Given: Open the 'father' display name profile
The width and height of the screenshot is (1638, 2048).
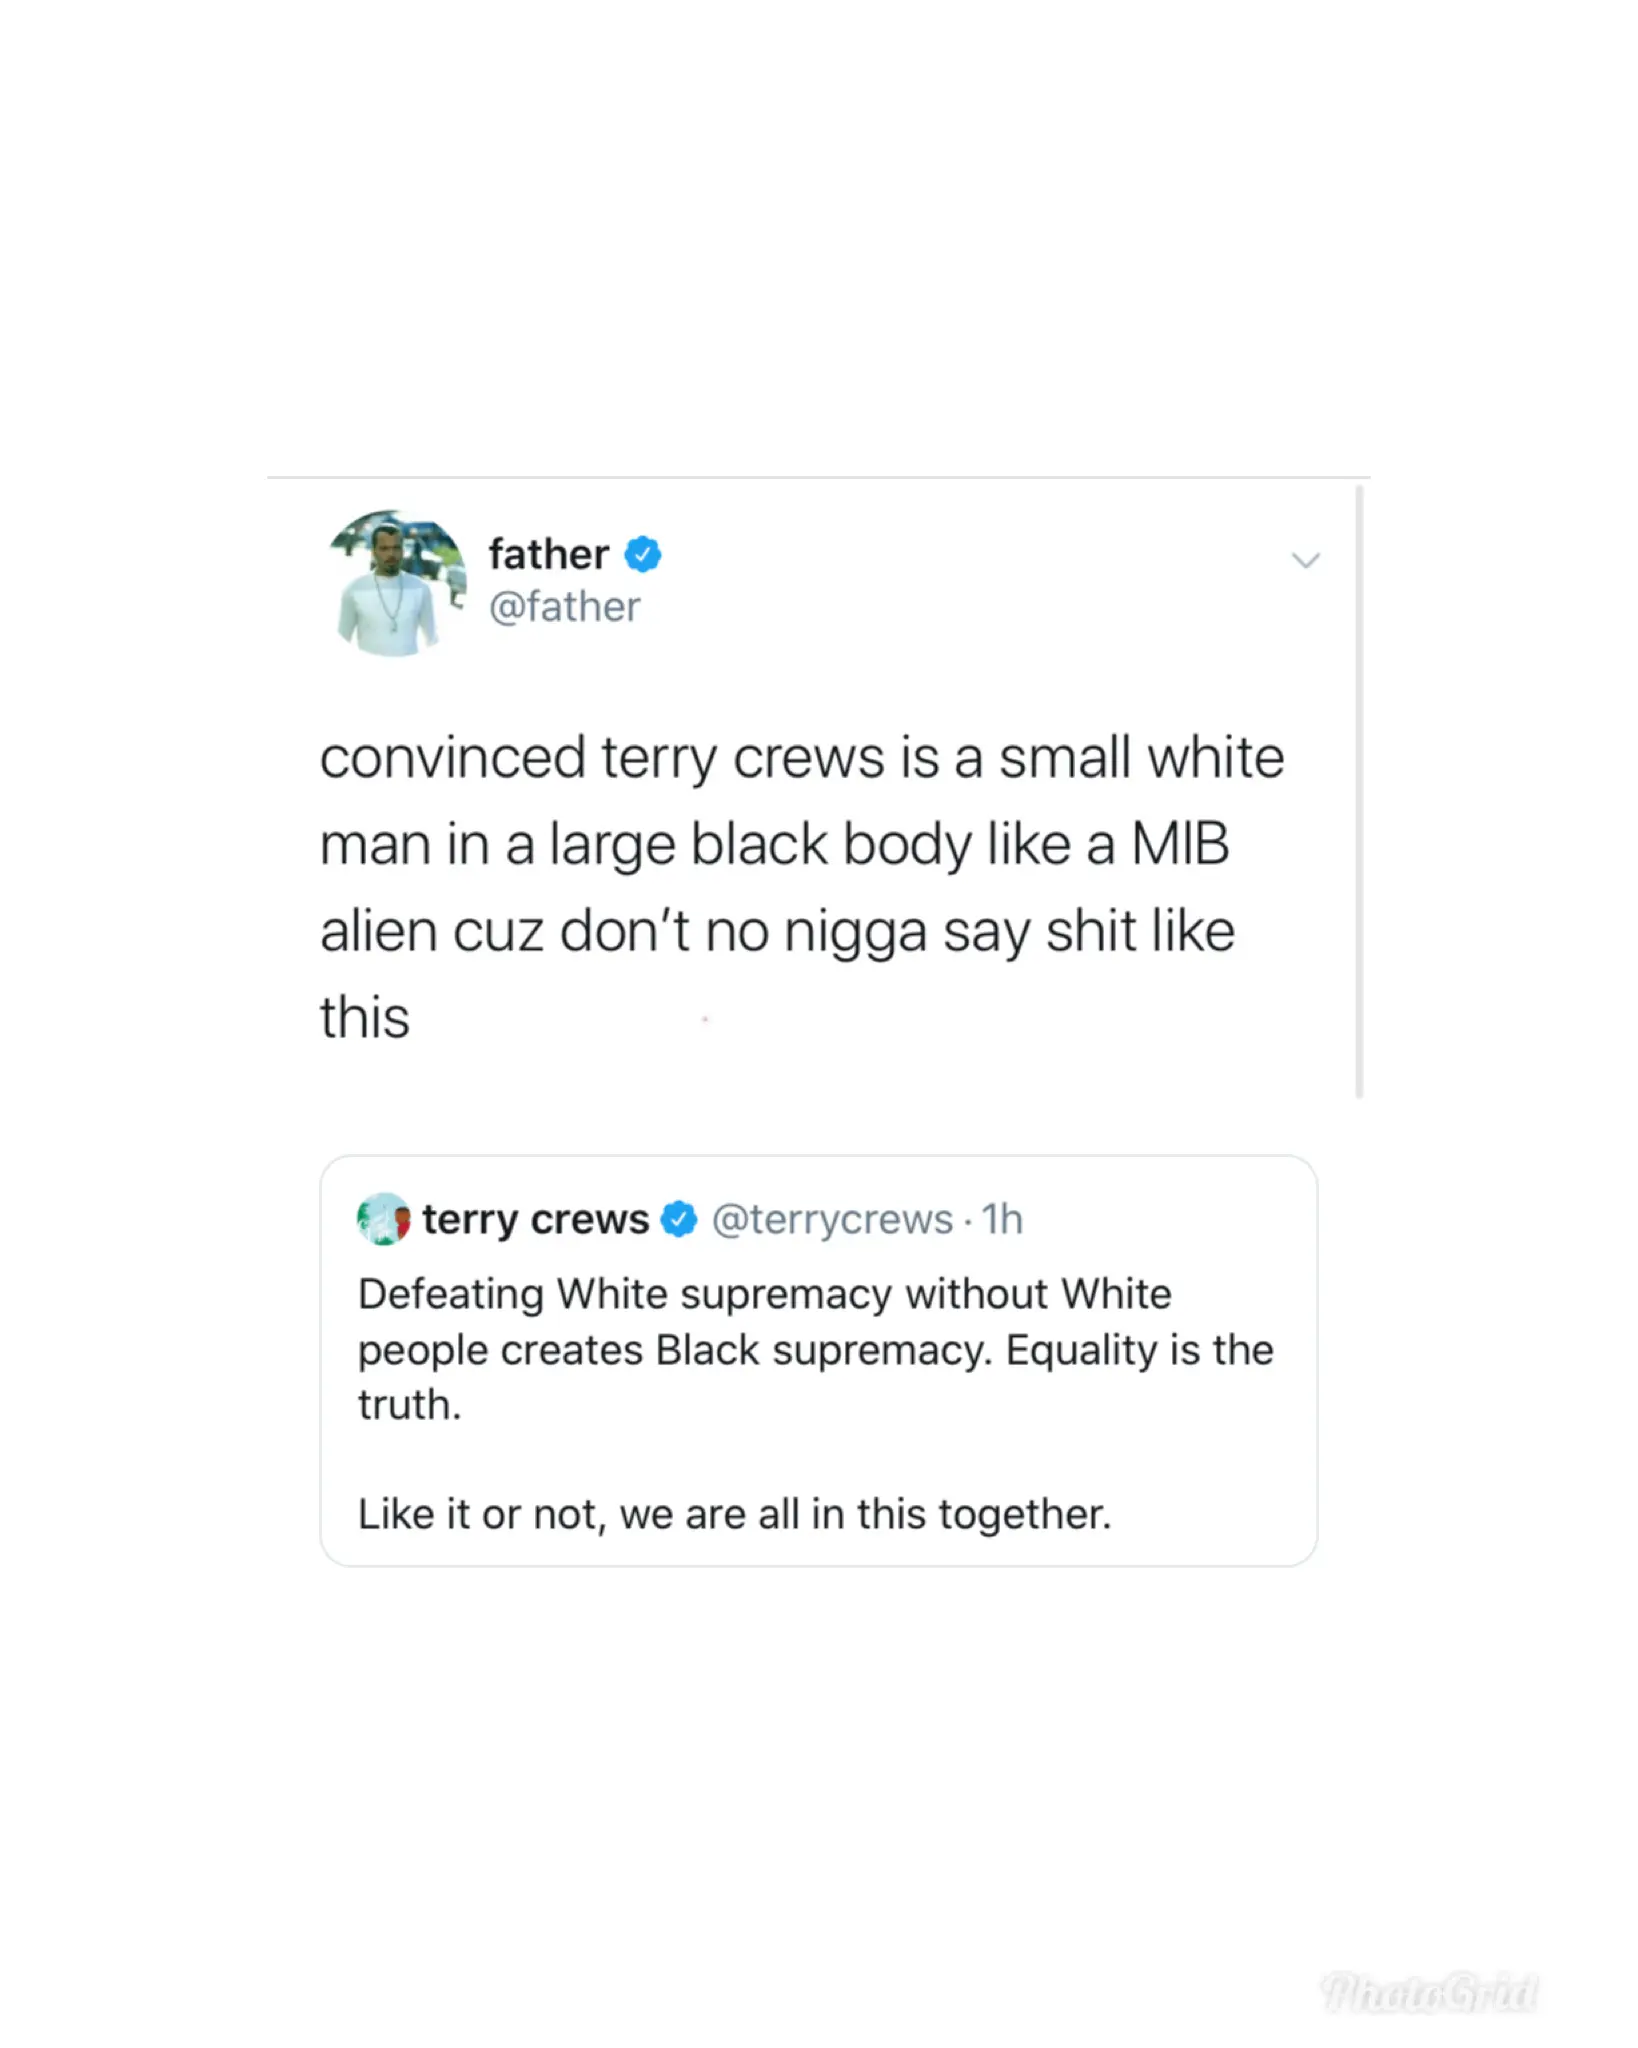Looking at the screenshot, I should pos(548,554).
